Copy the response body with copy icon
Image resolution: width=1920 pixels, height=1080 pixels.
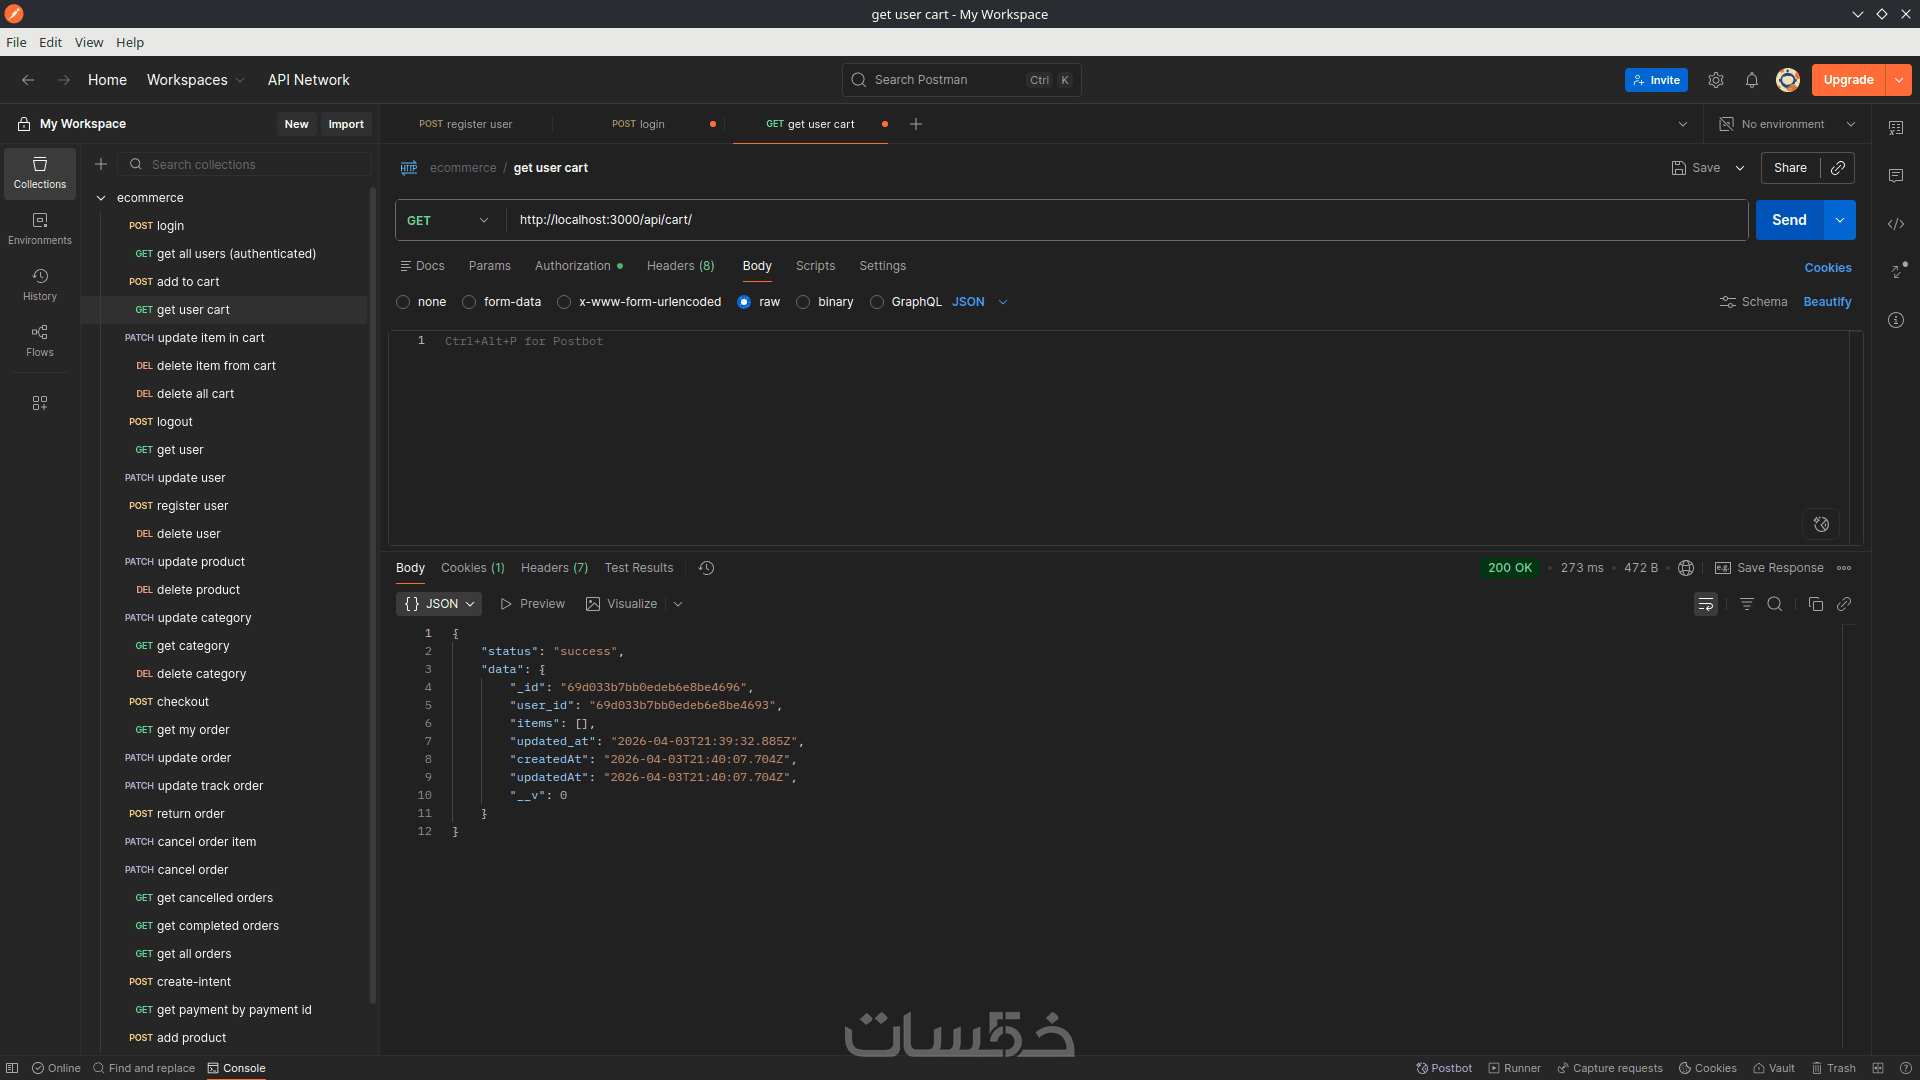(1815, 604)
